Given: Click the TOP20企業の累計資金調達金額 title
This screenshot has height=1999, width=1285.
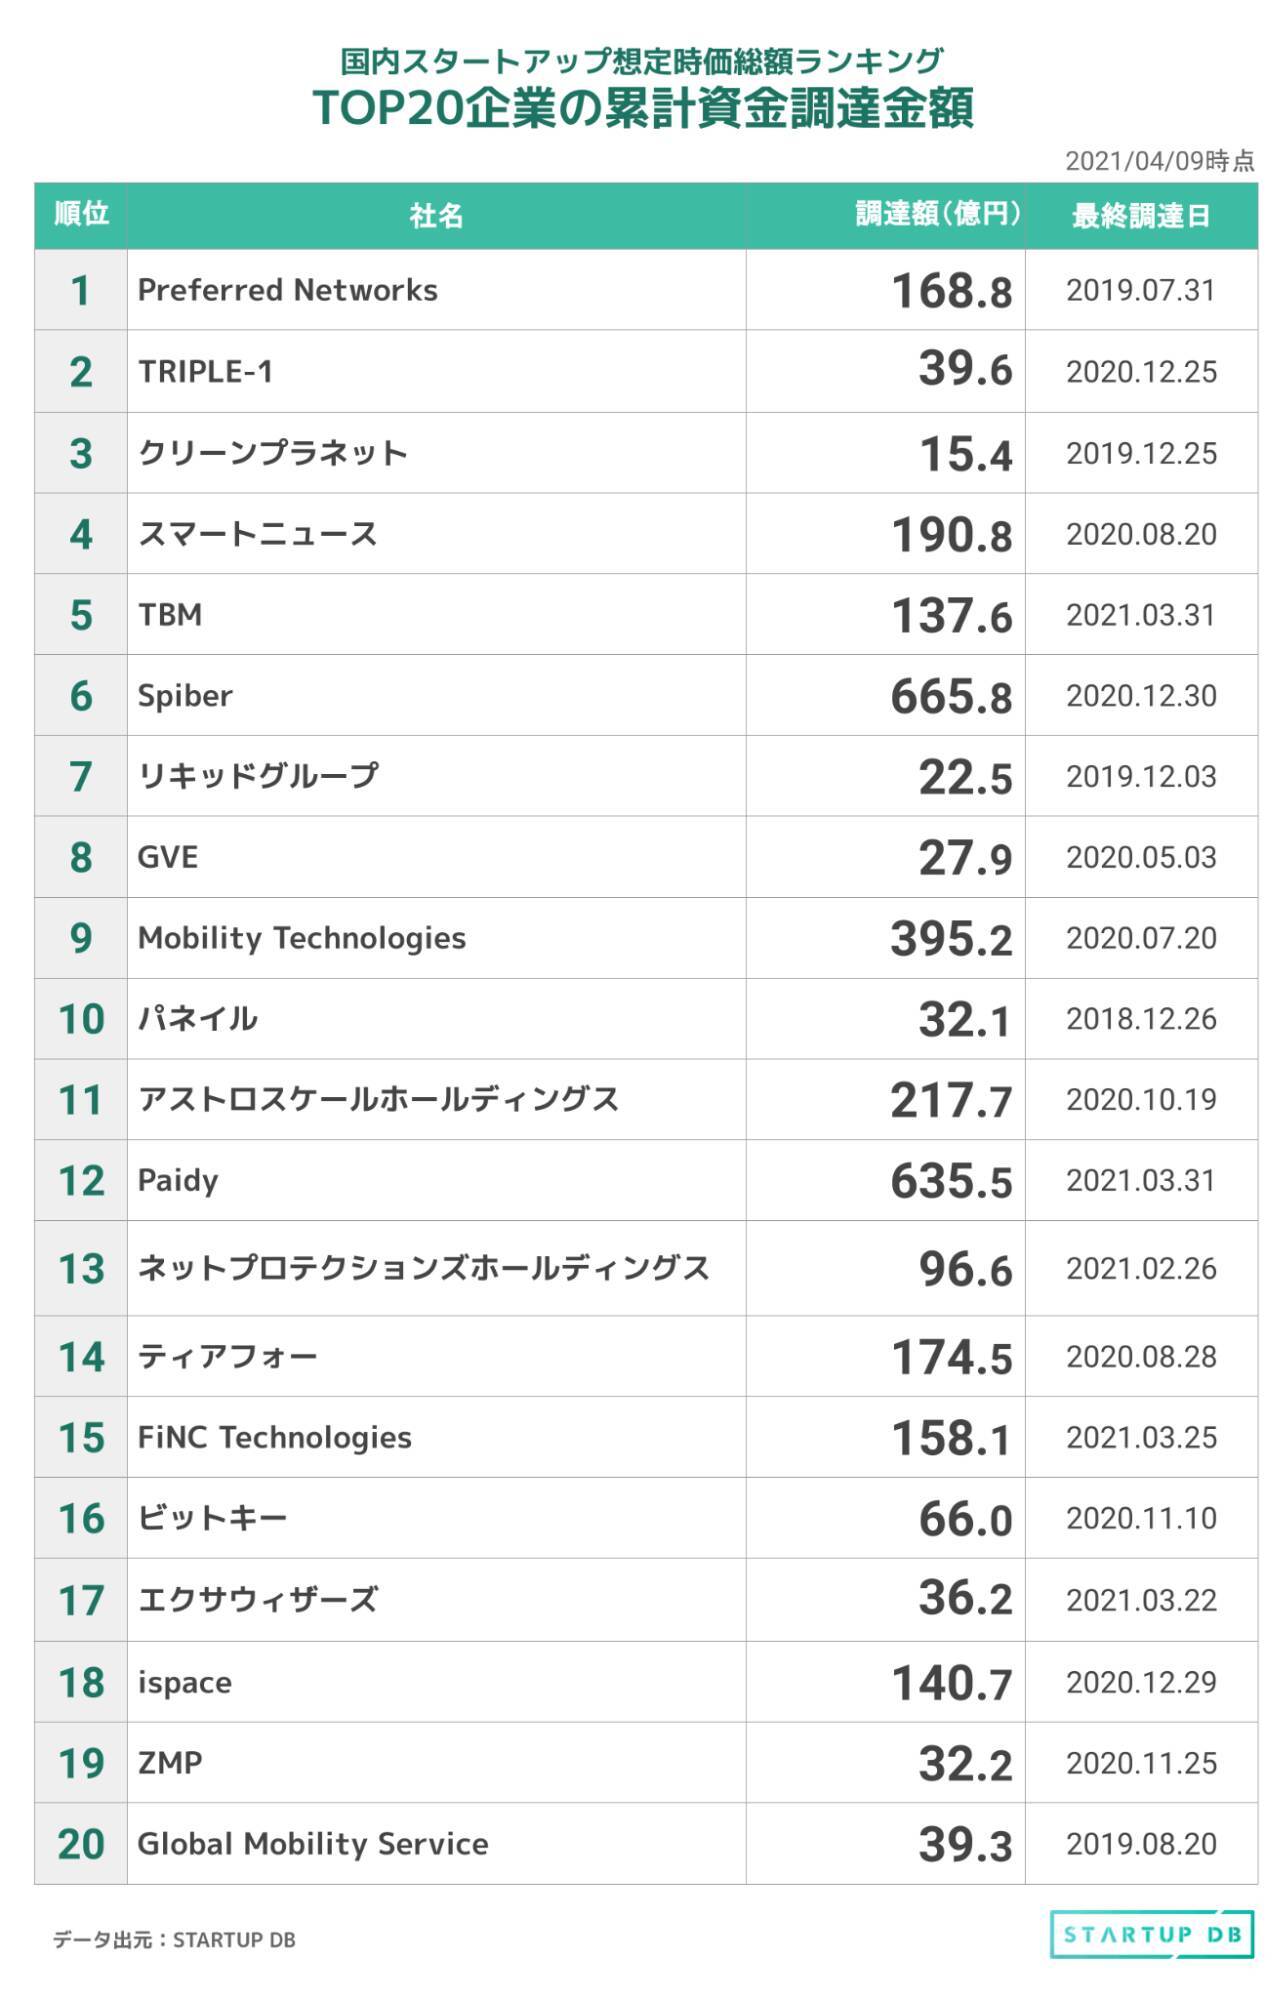Looking at the screenshot, I should pos(642,108).
